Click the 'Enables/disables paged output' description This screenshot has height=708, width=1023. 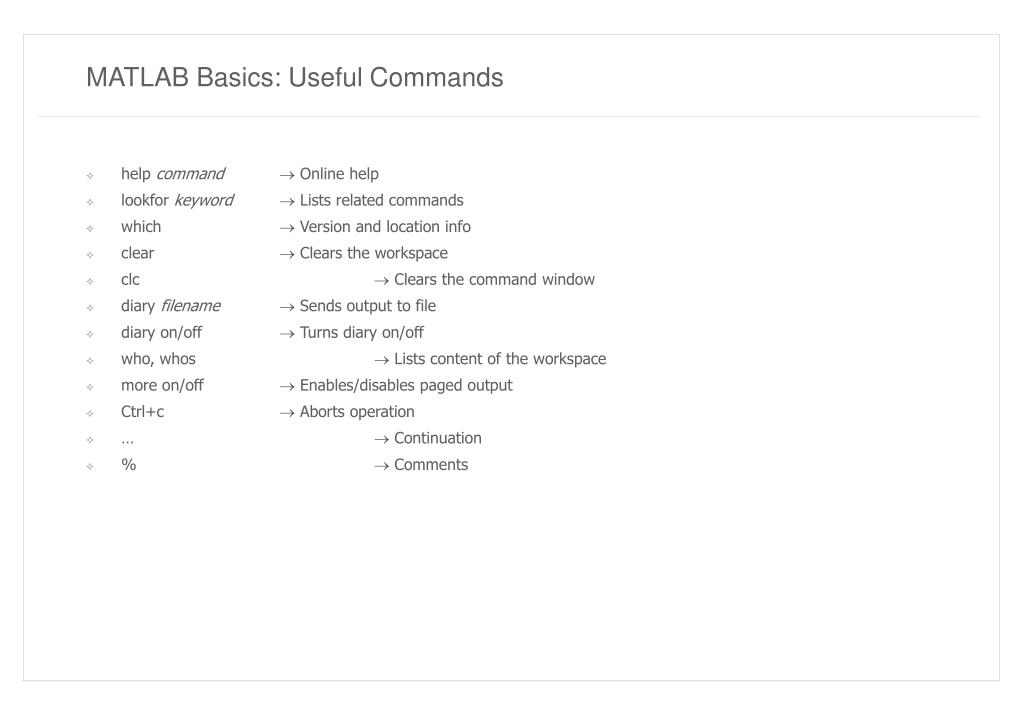pyautogui.click(x=406, y=386)
